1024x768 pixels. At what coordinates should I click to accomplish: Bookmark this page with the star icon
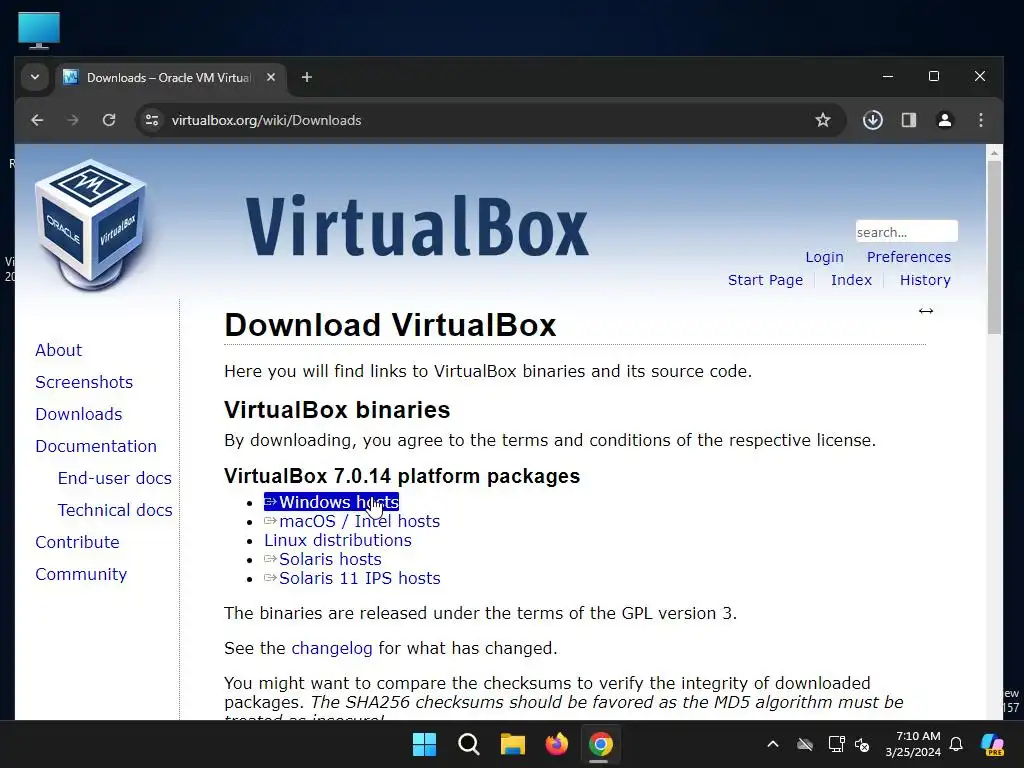point(823,120)
